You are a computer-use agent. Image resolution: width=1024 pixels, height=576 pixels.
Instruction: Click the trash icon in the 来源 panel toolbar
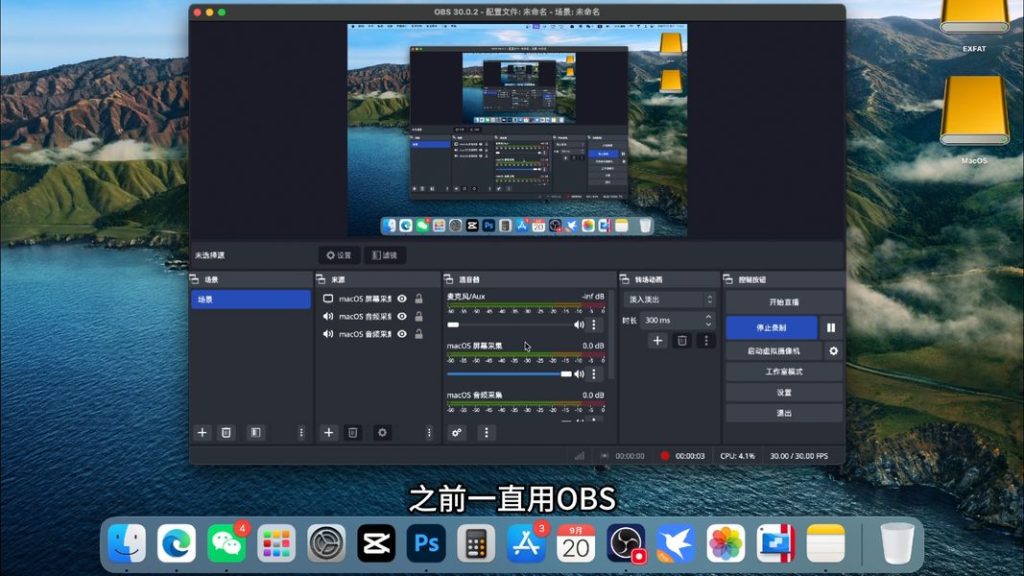[353, 432]
